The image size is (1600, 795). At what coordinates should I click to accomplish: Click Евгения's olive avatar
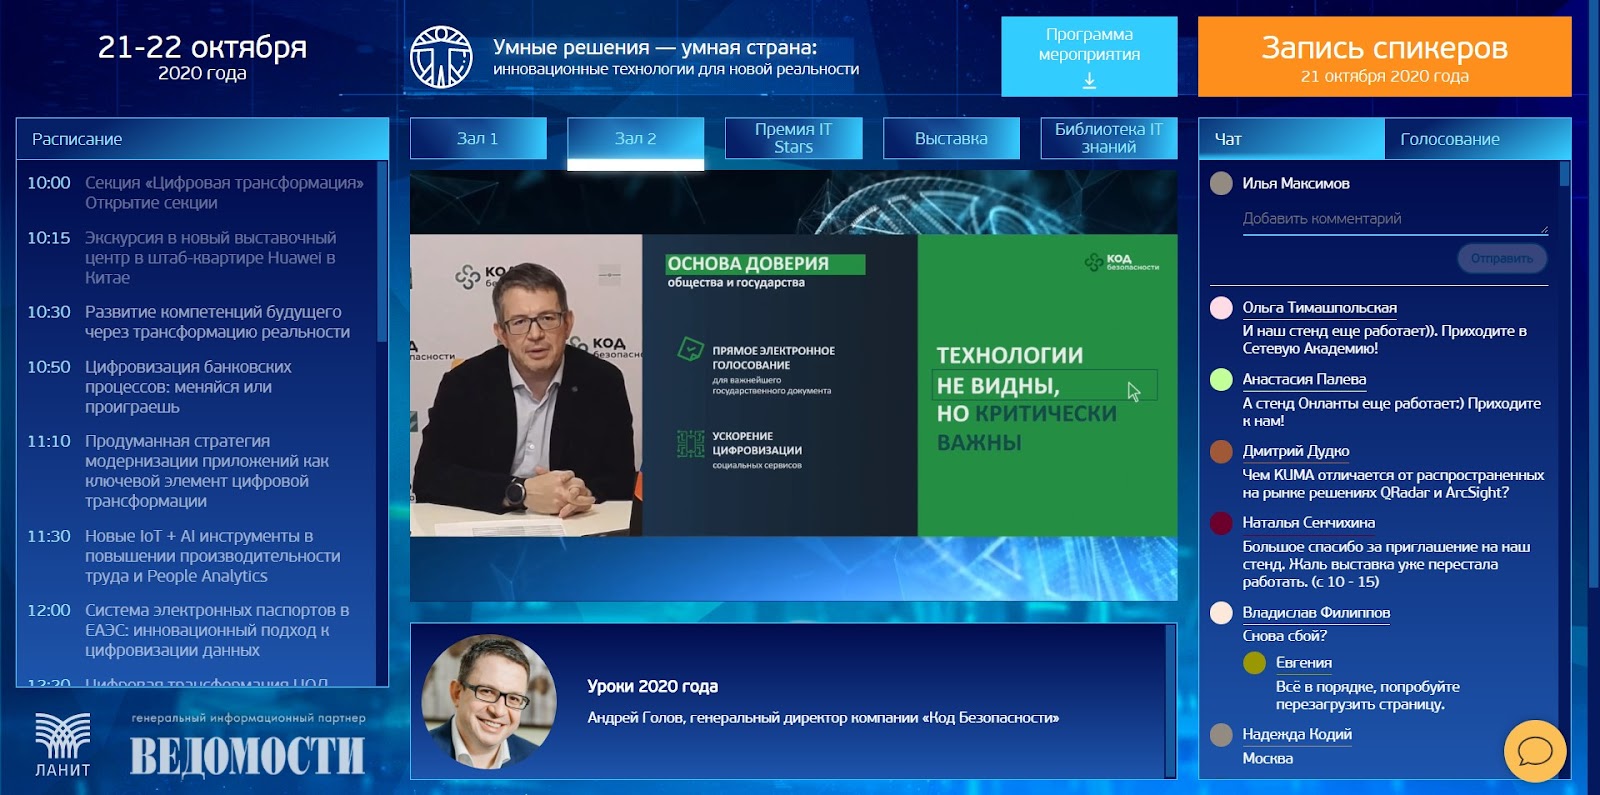[x=1254, y=662]
